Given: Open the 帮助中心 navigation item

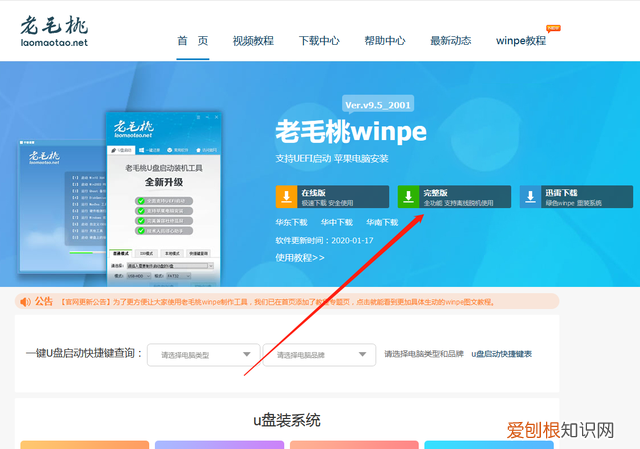Looking at the screenshot, I should coord(385,41).
